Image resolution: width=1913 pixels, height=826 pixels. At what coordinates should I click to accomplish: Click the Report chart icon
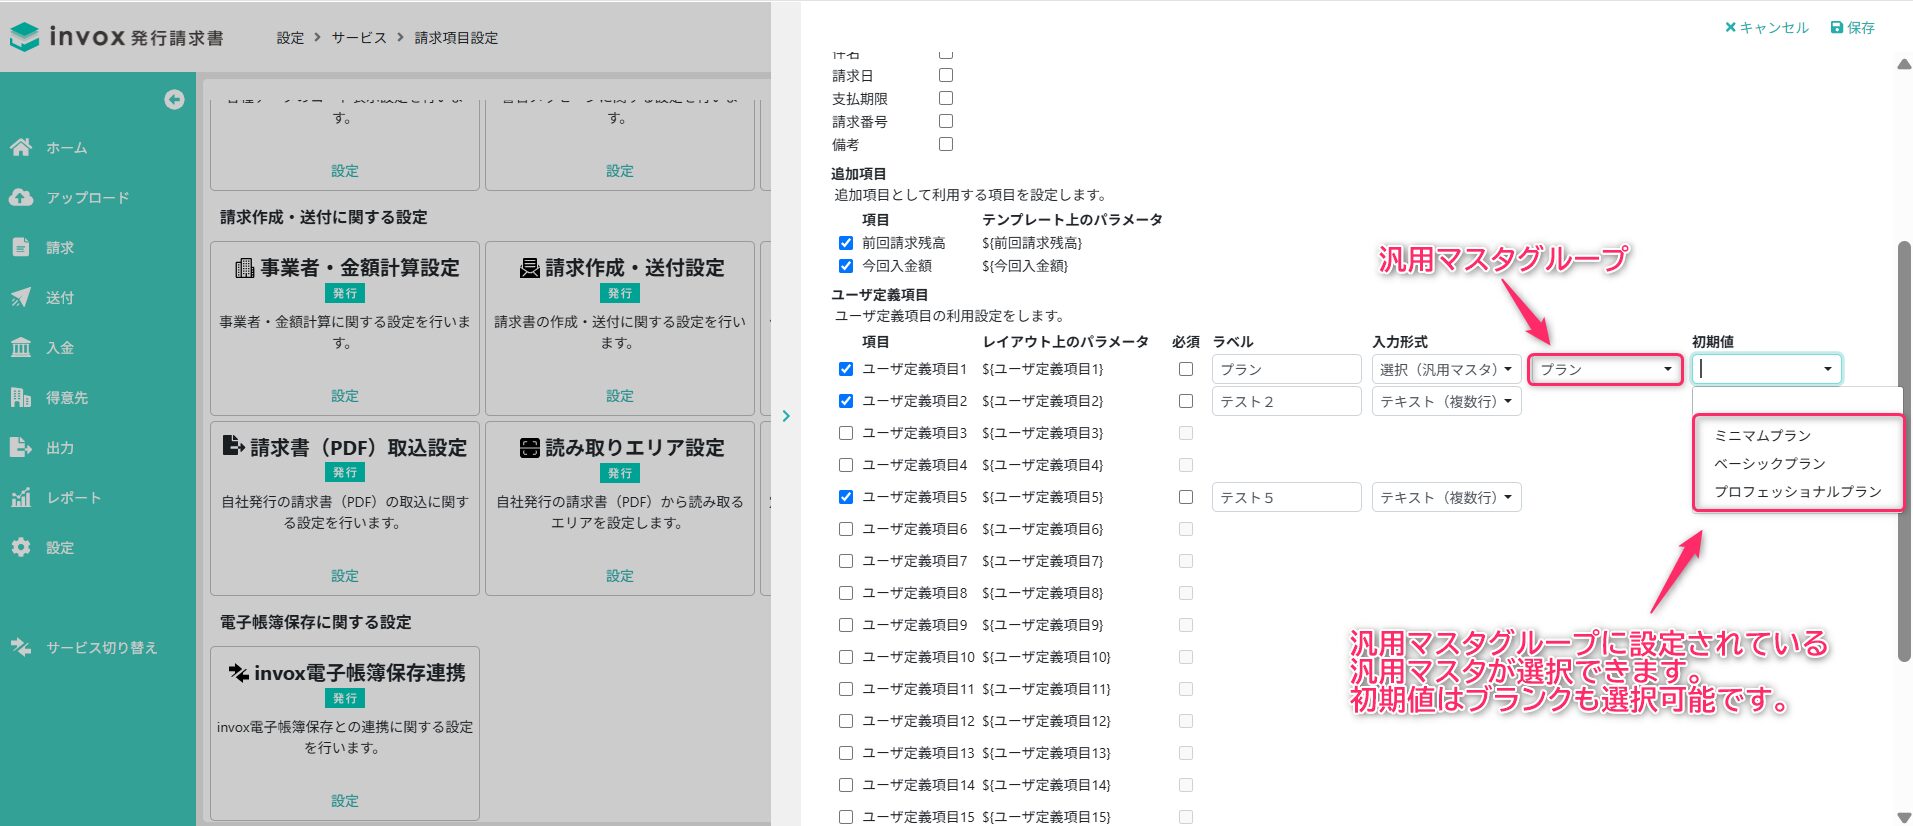(21, 498)
